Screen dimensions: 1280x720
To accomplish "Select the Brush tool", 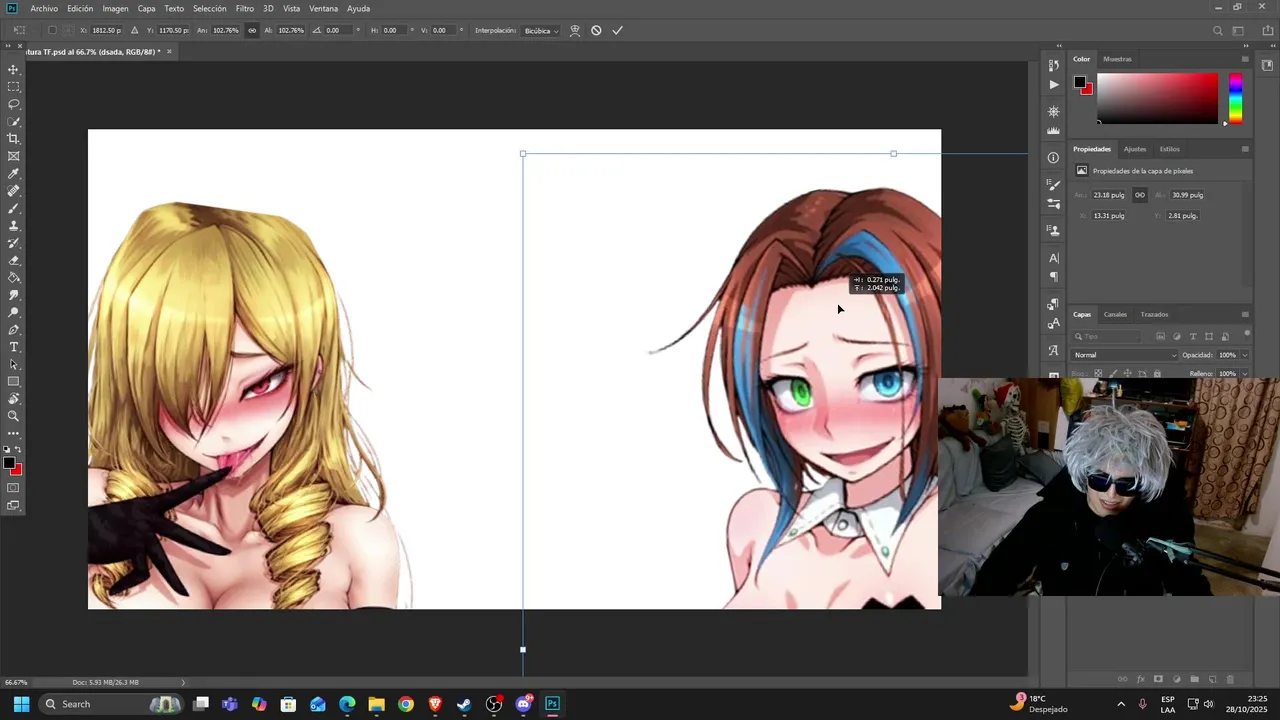I will pos(14,208).
